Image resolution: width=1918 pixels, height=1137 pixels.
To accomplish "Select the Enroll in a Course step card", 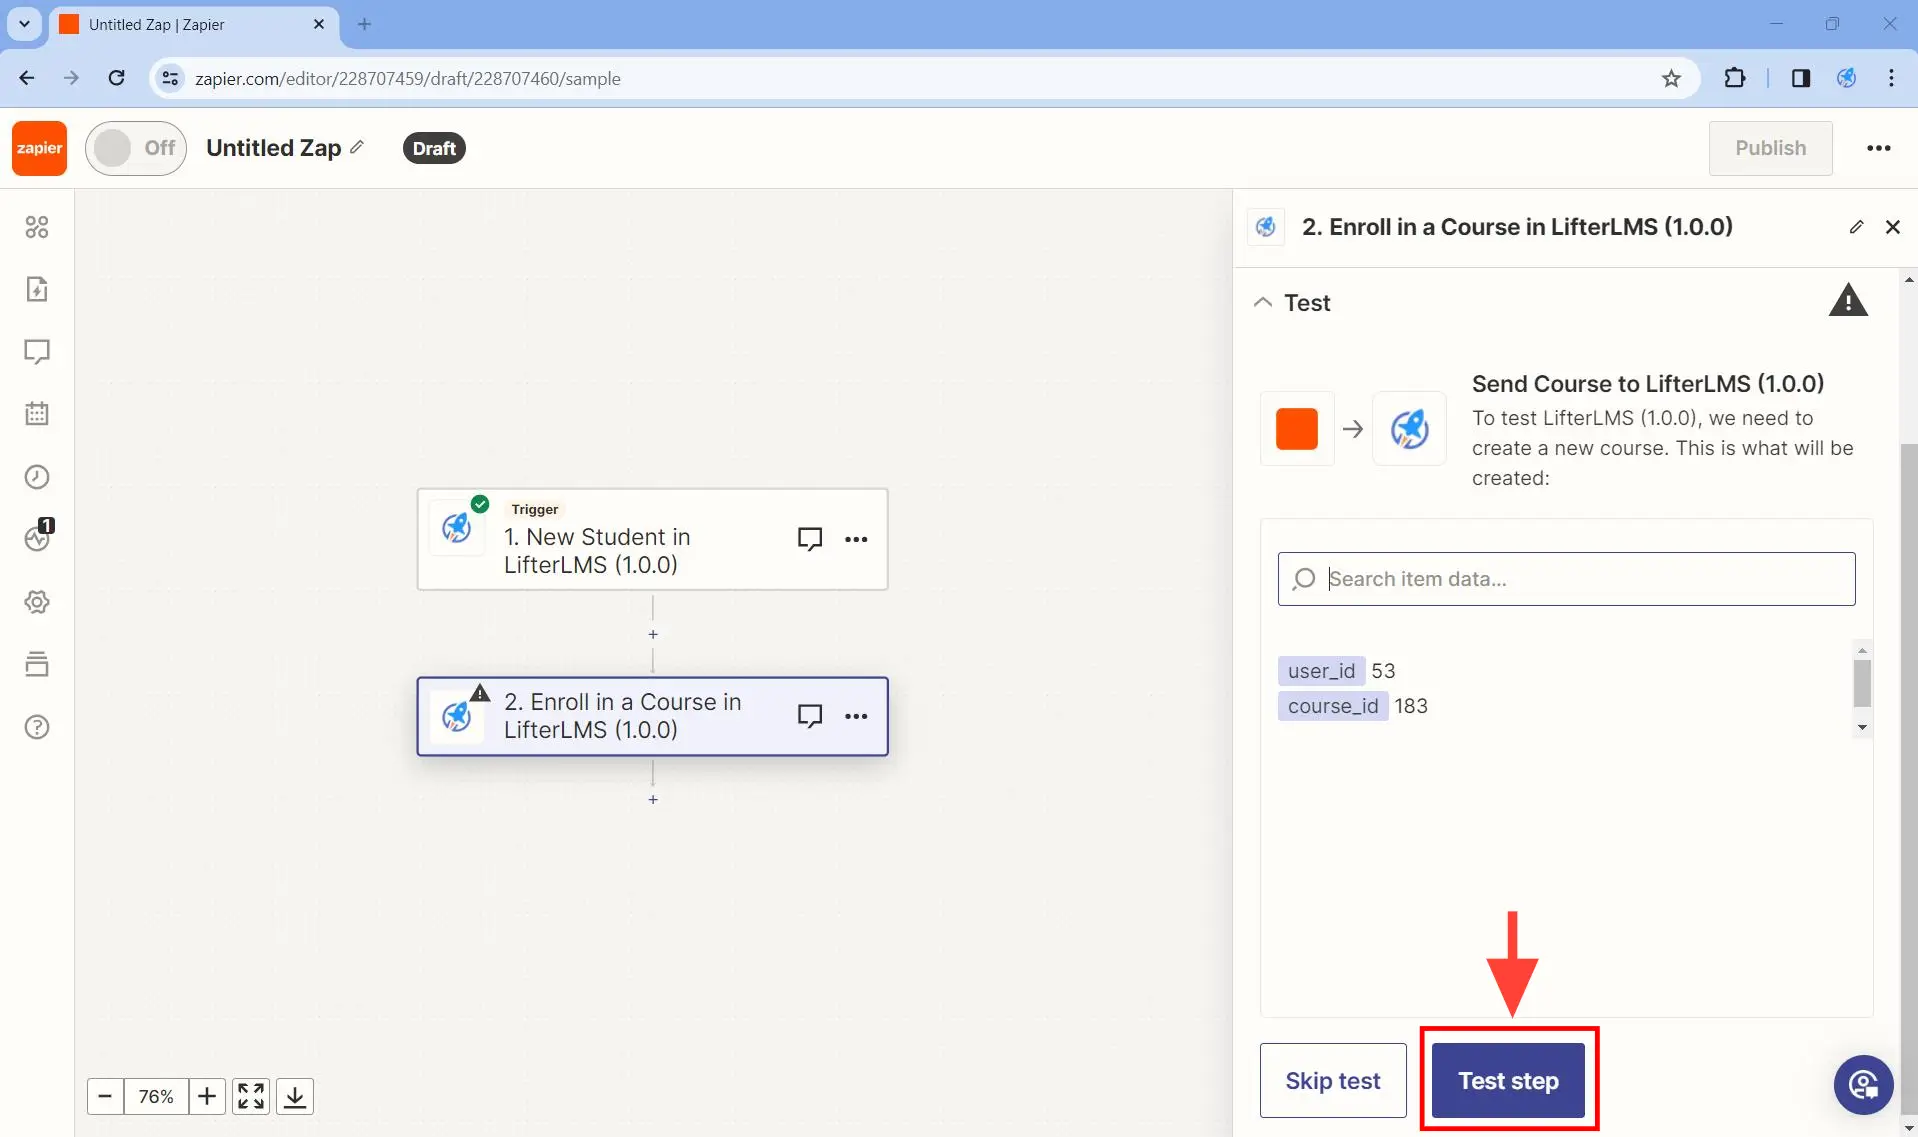I will [652, 716].
